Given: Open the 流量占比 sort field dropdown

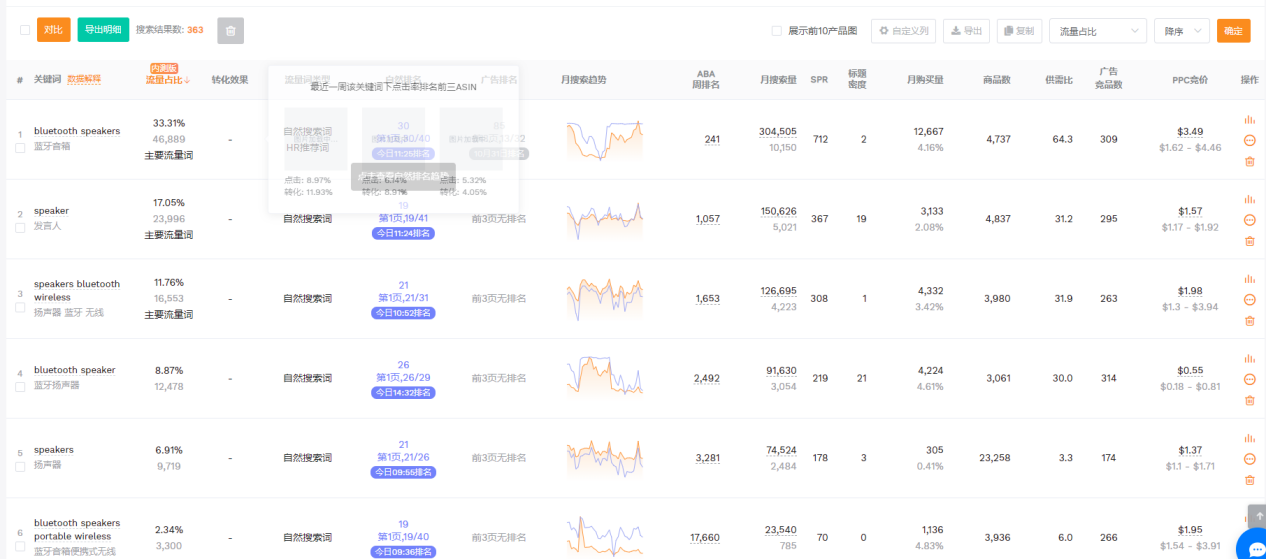Looking at the screenshot, I should [x=1099, y=31].
